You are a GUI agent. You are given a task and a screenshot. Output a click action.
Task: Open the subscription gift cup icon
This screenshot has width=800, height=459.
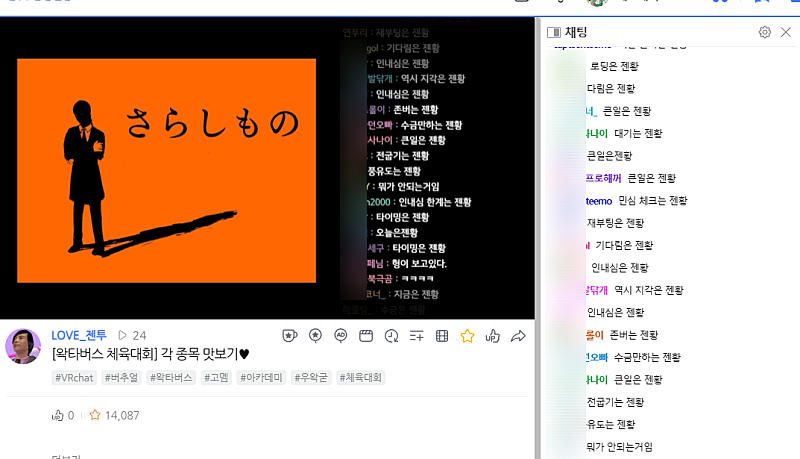[290, 336]
